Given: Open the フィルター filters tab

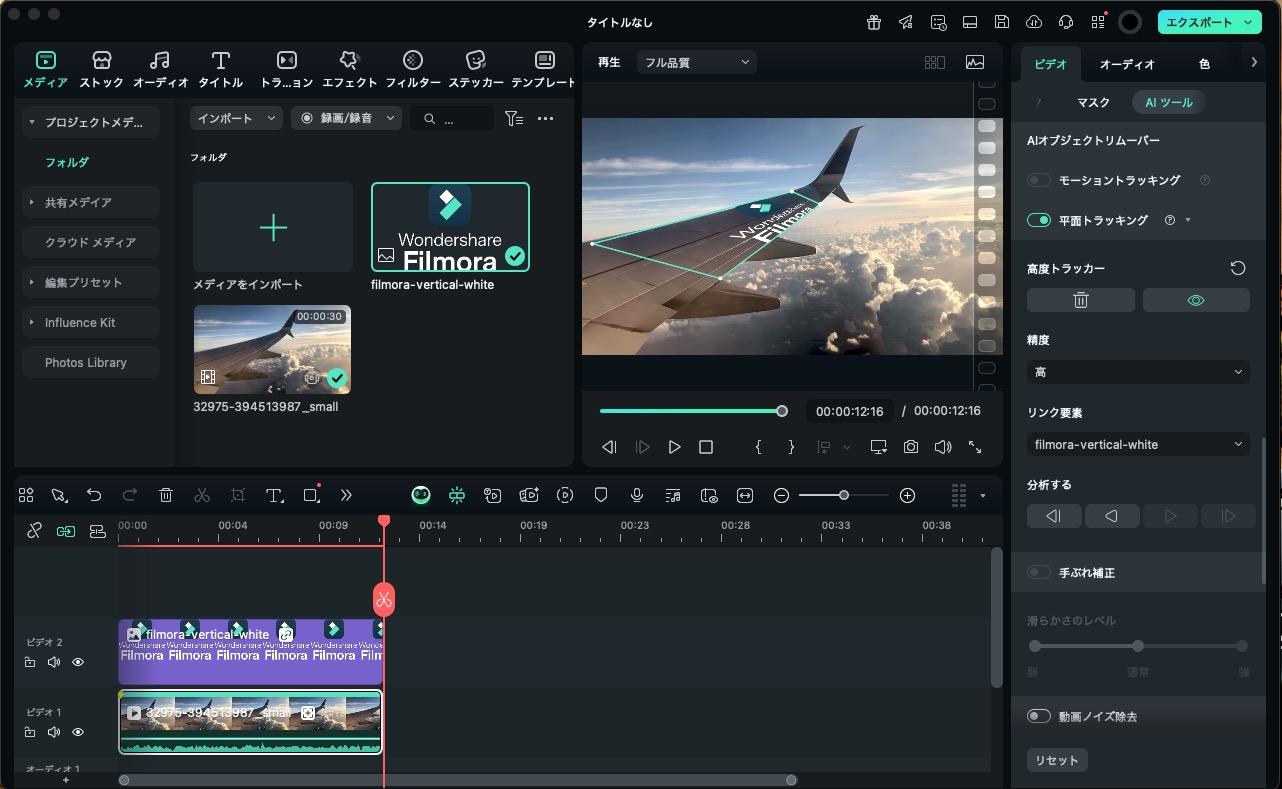Looking at the screenshot, I should pyautogui.click(x=413, y=69).
